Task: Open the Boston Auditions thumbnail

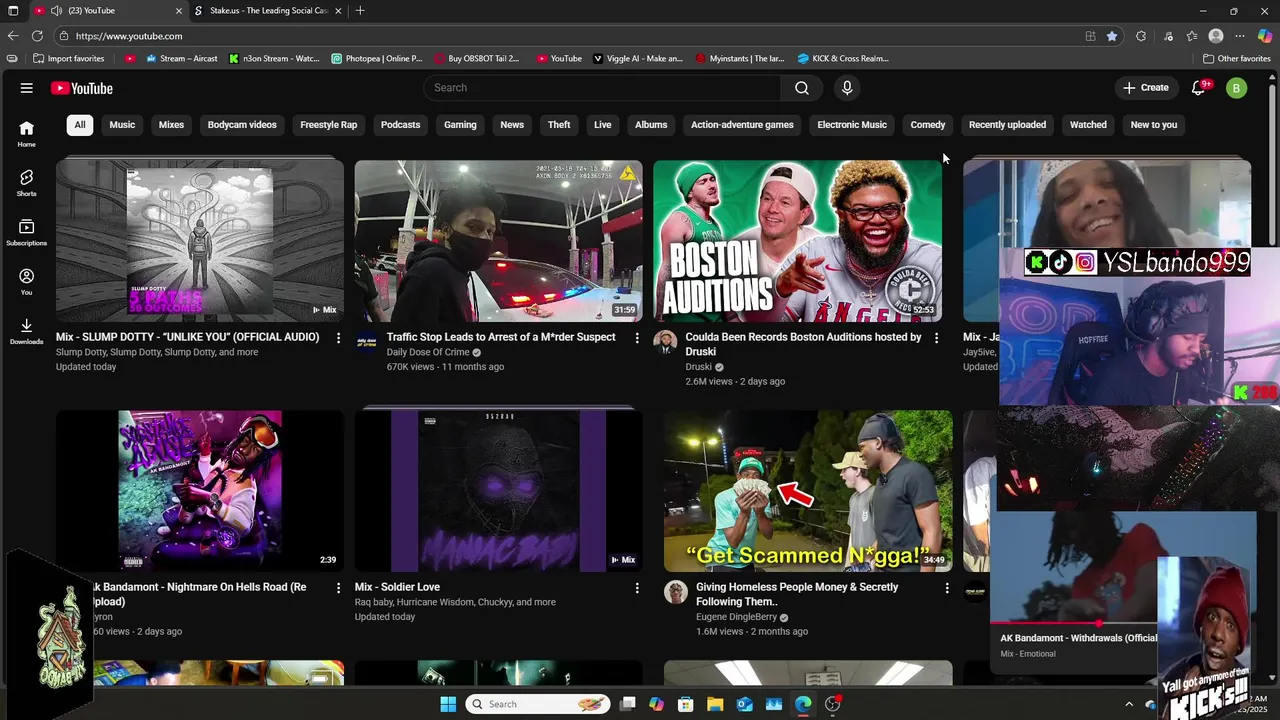Action: pos(797,241)
